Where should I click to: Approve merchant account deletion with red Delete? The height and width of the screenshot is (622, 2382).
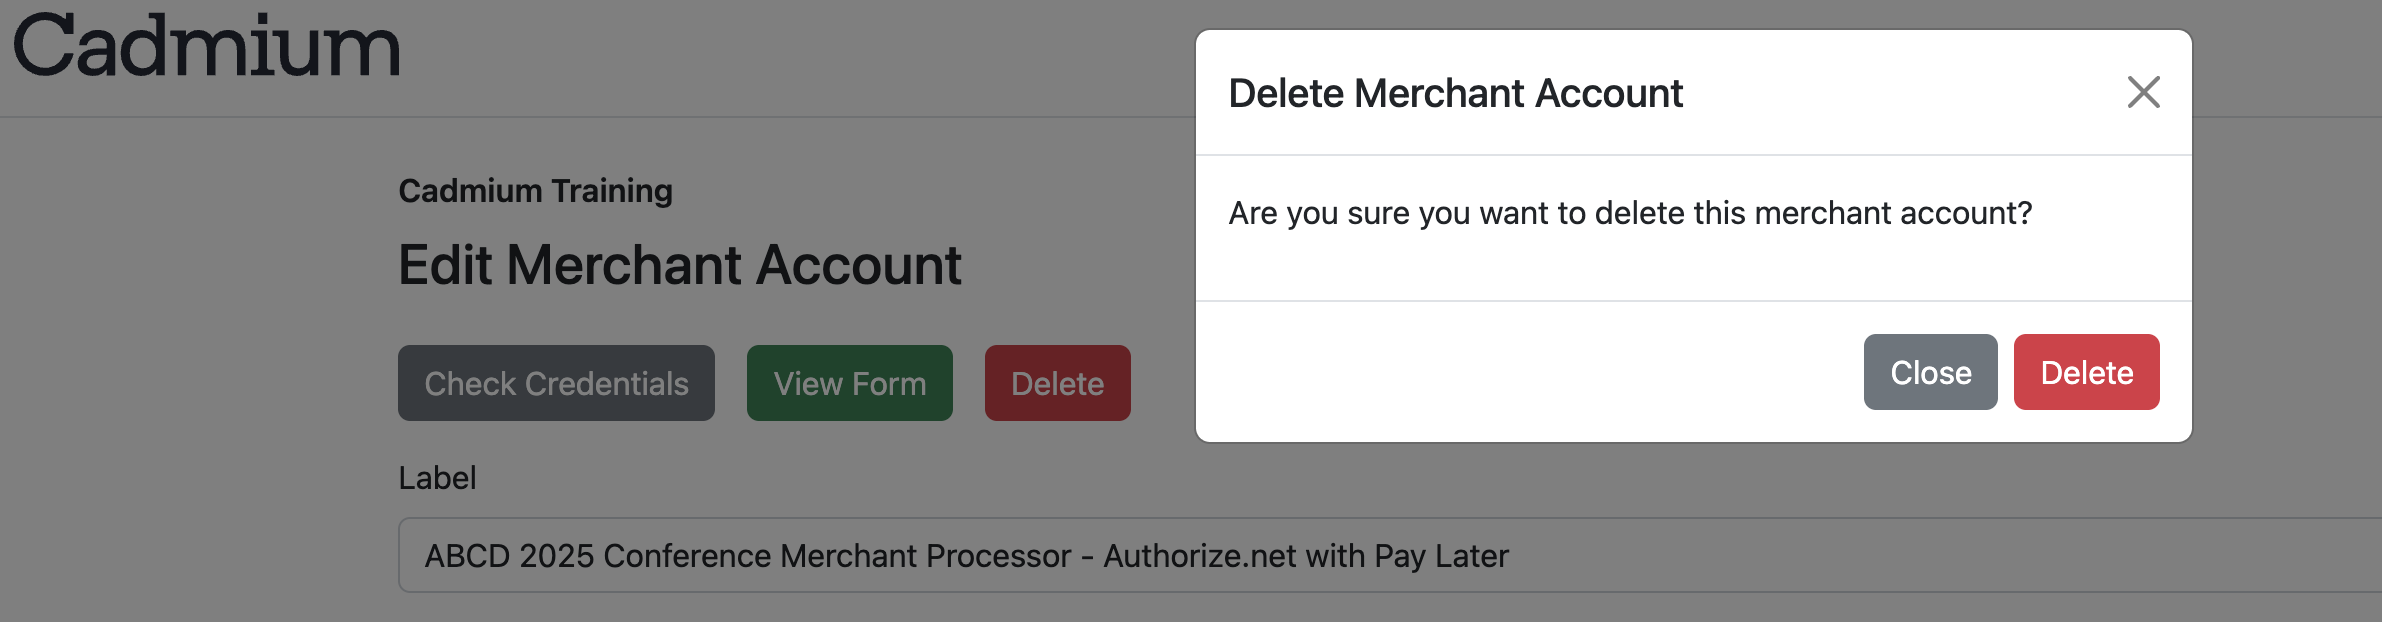pos(2086,371)
